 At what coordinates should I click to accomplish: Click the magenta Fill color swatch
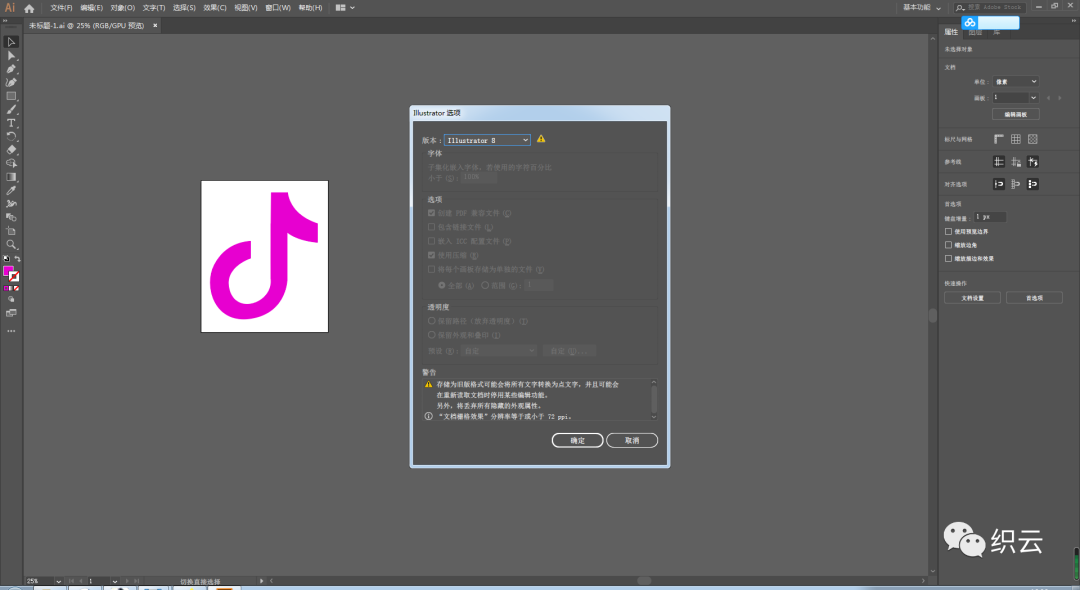(x=8, y=271)
